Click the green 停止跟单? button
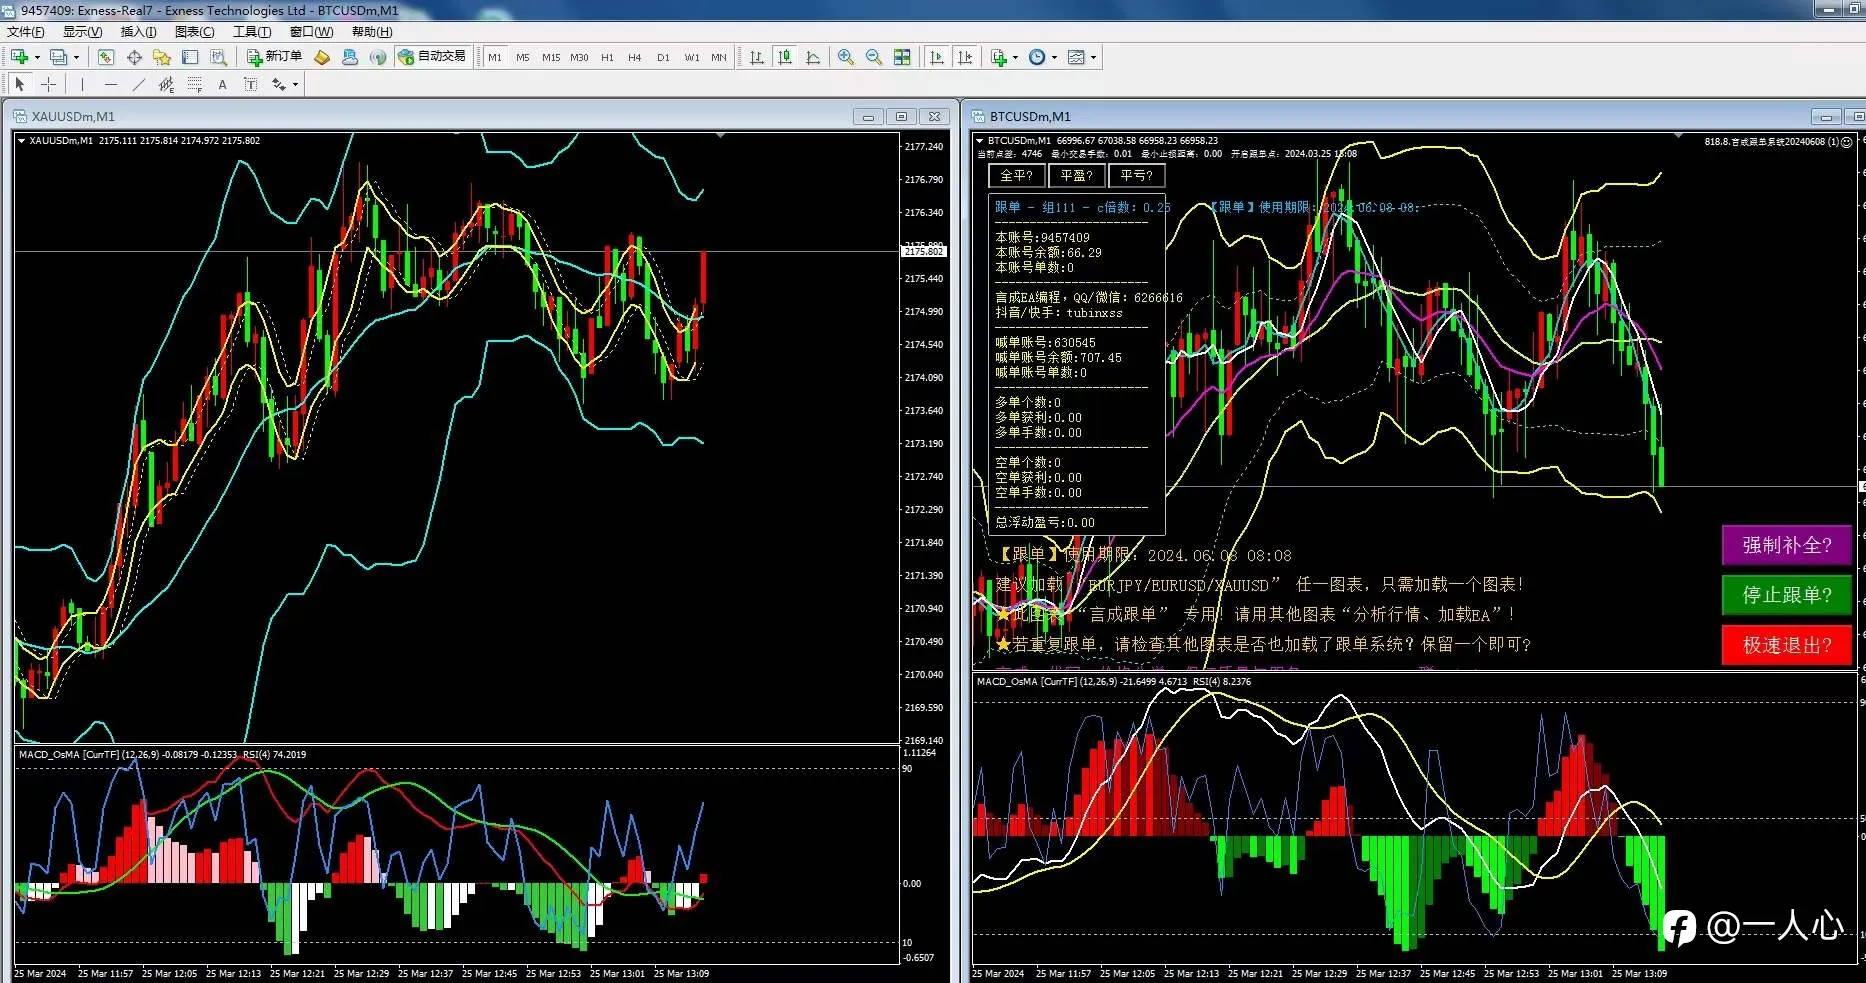 click(1786, 595)
